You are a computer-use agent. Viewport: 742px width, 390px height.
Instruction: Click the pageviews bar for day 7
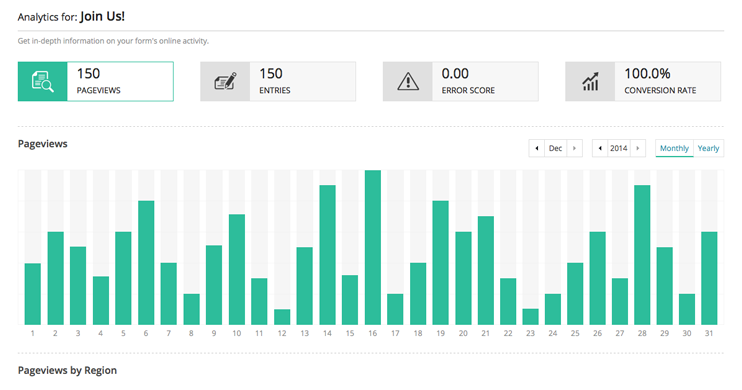pyautogui.click(x=169, y=293)
